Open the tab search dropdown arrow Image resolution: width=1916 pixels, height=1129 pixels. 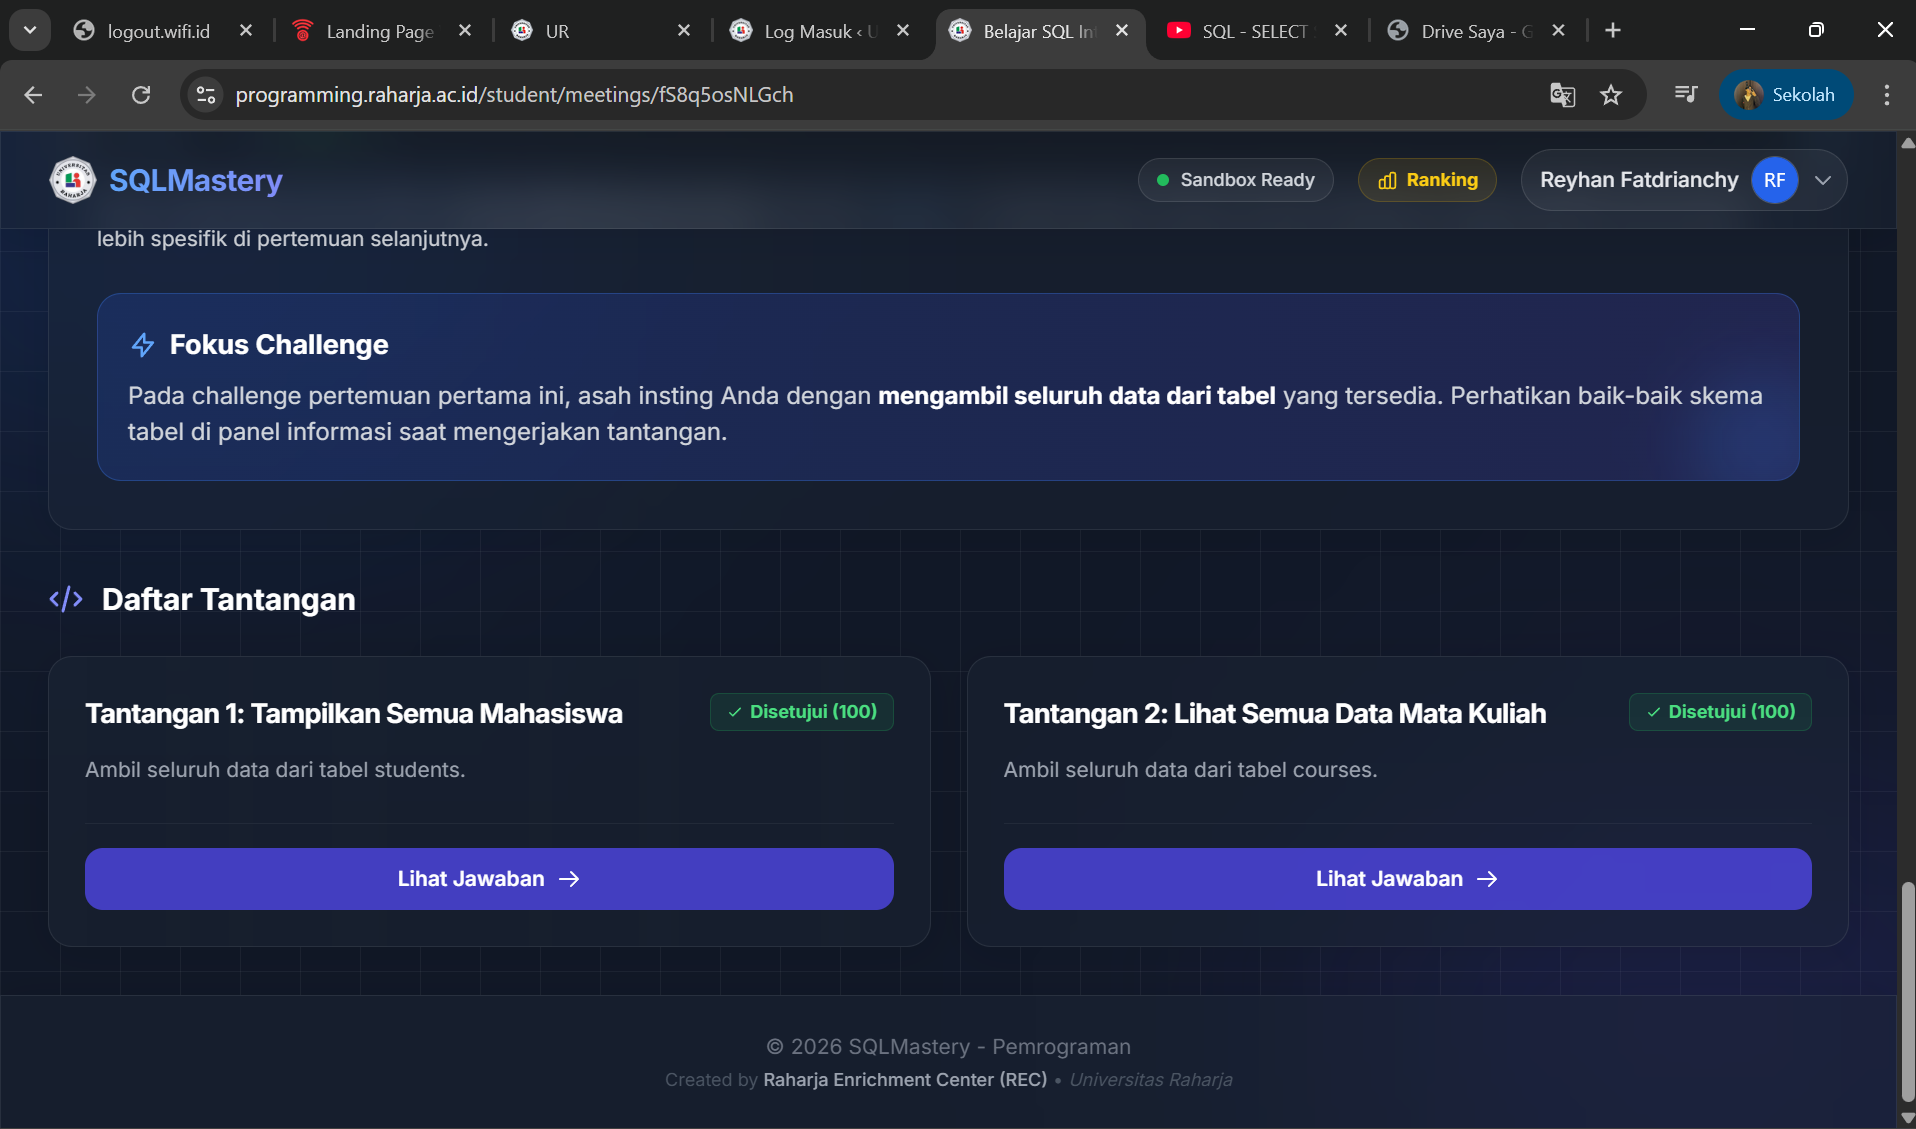click(30, 30)
